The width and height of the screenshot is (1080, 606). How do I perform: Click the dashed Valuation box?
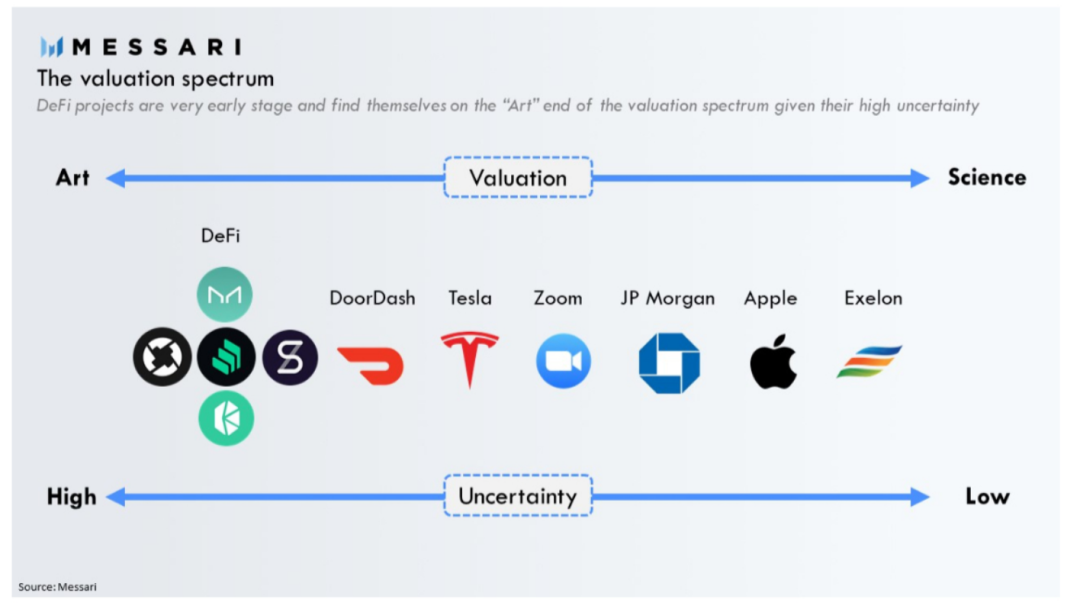coord(518,178)
